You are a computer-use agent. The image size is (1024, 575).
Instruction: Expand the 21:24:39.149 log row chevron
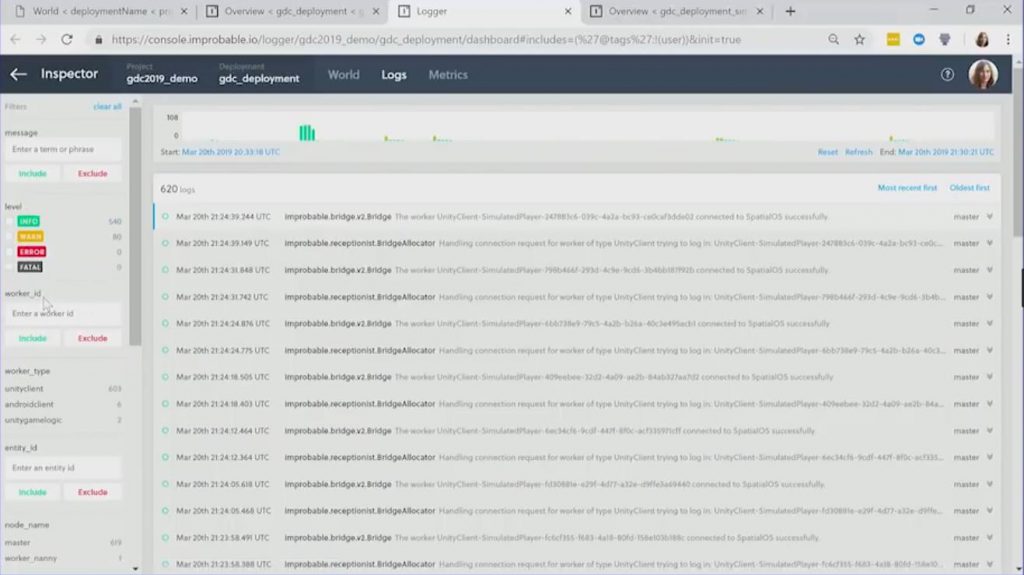coord(989,243)
